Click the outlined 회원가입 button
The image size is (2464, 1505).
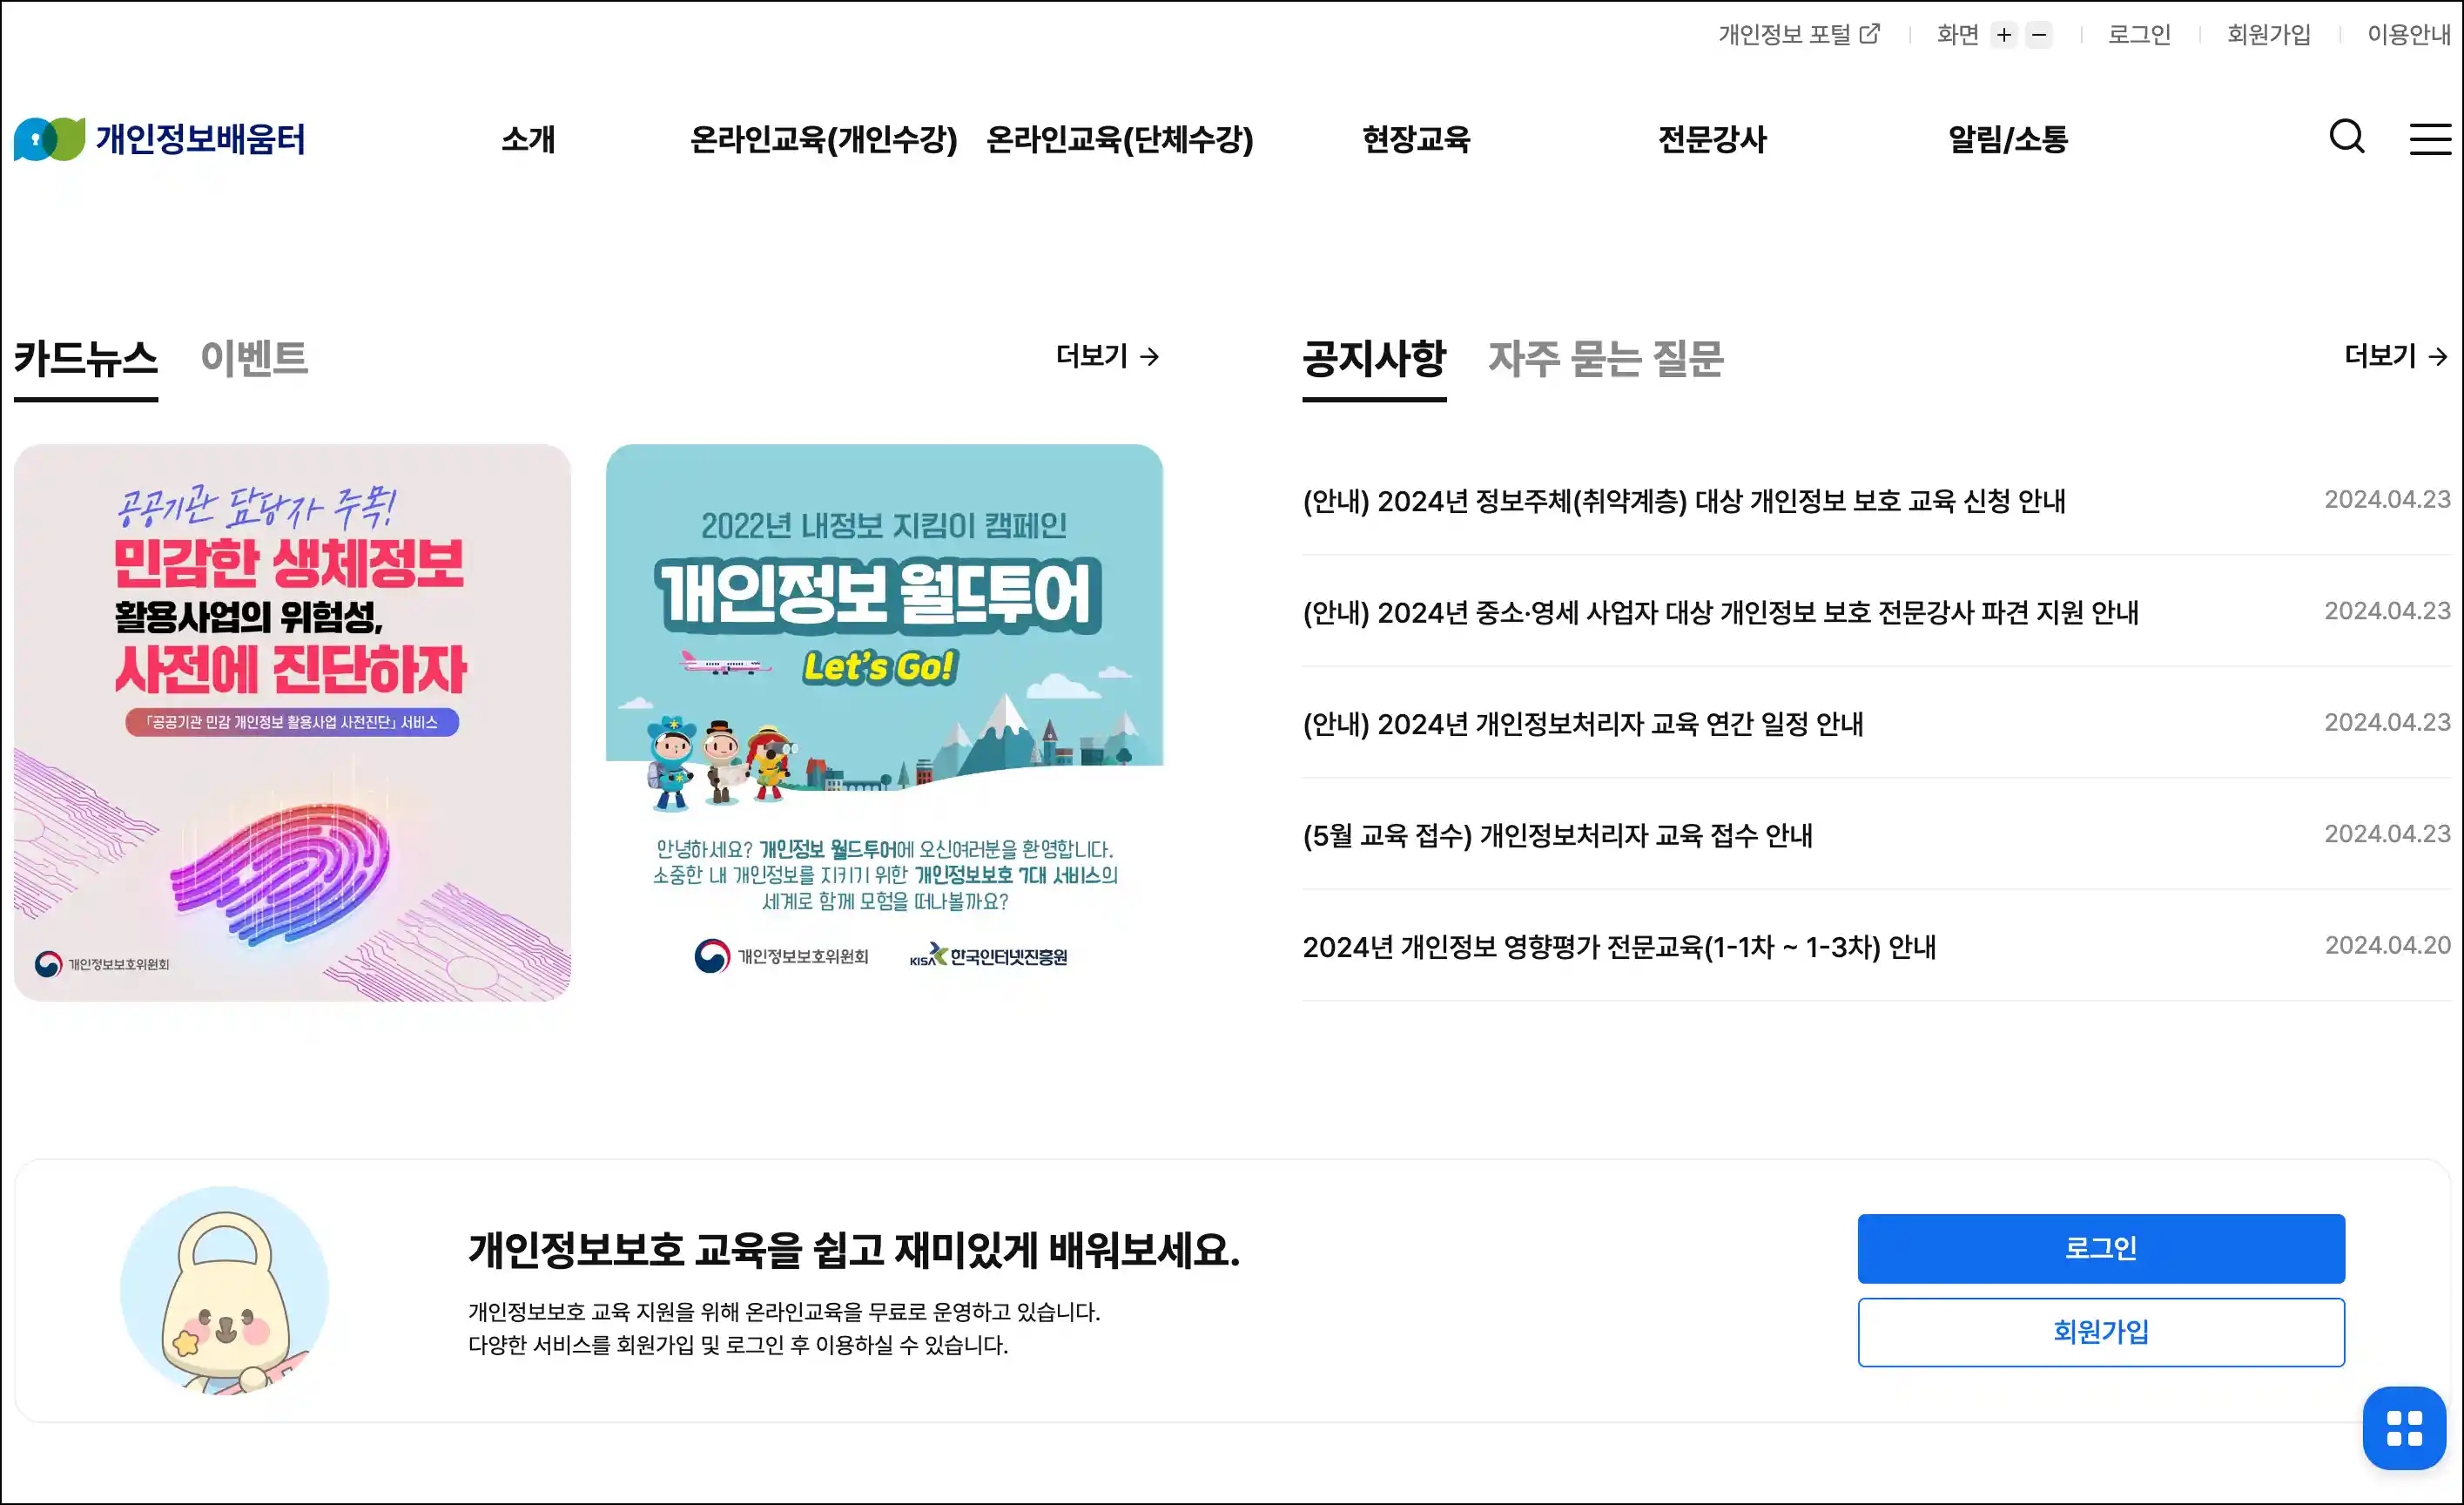(2100, 1331)
